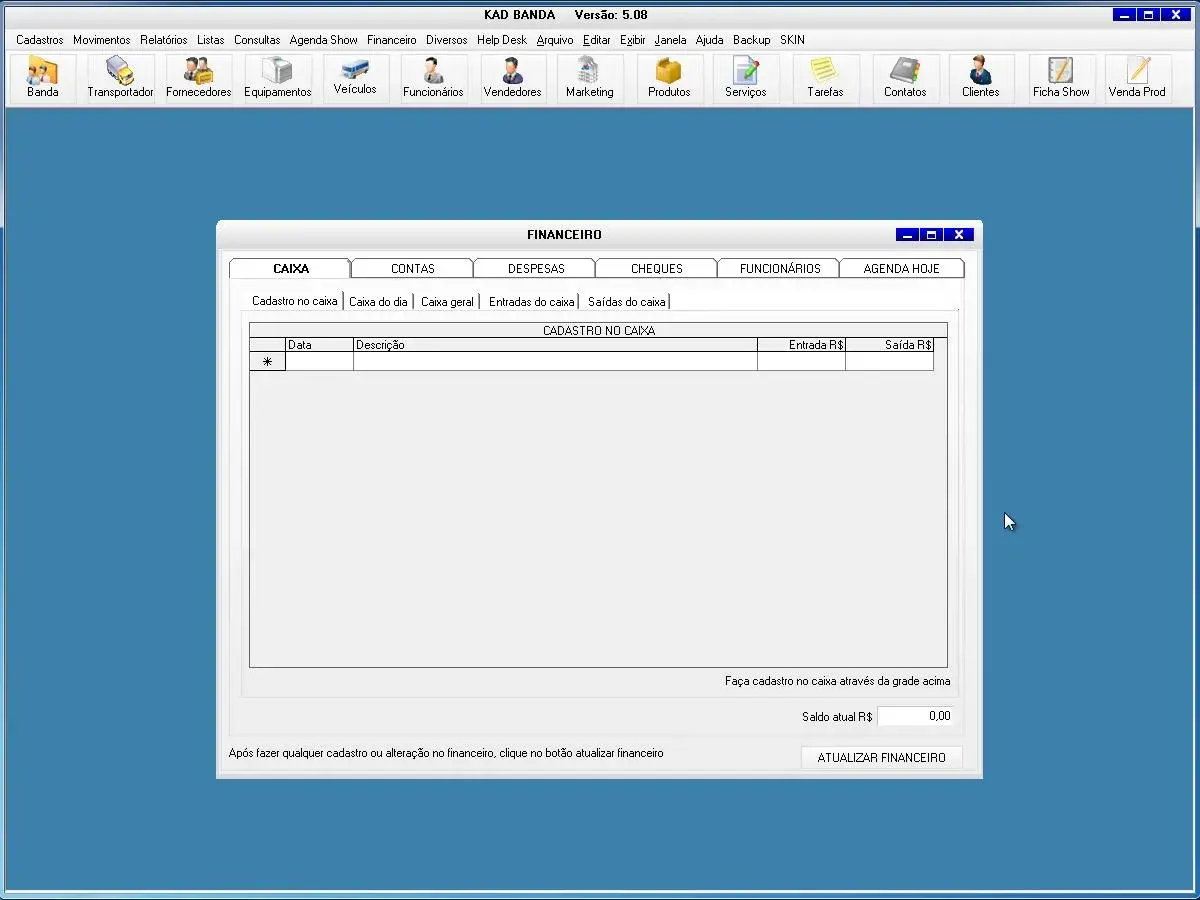Viewport: 1200px width, 900px height.
Task: Click the Transportador truck icon
Action: tap(120, 78)
